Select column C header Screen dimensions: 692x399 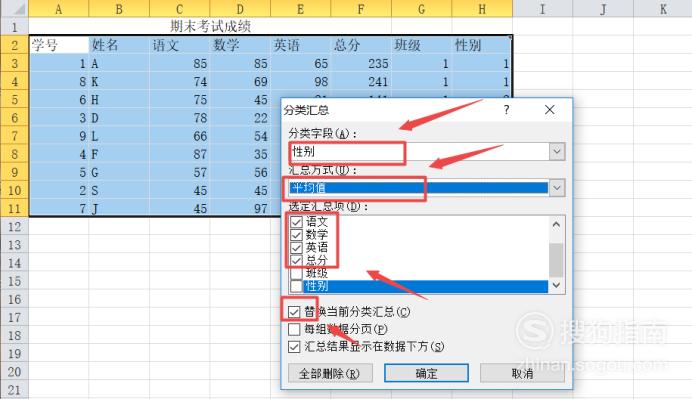[x=180, y=9]
